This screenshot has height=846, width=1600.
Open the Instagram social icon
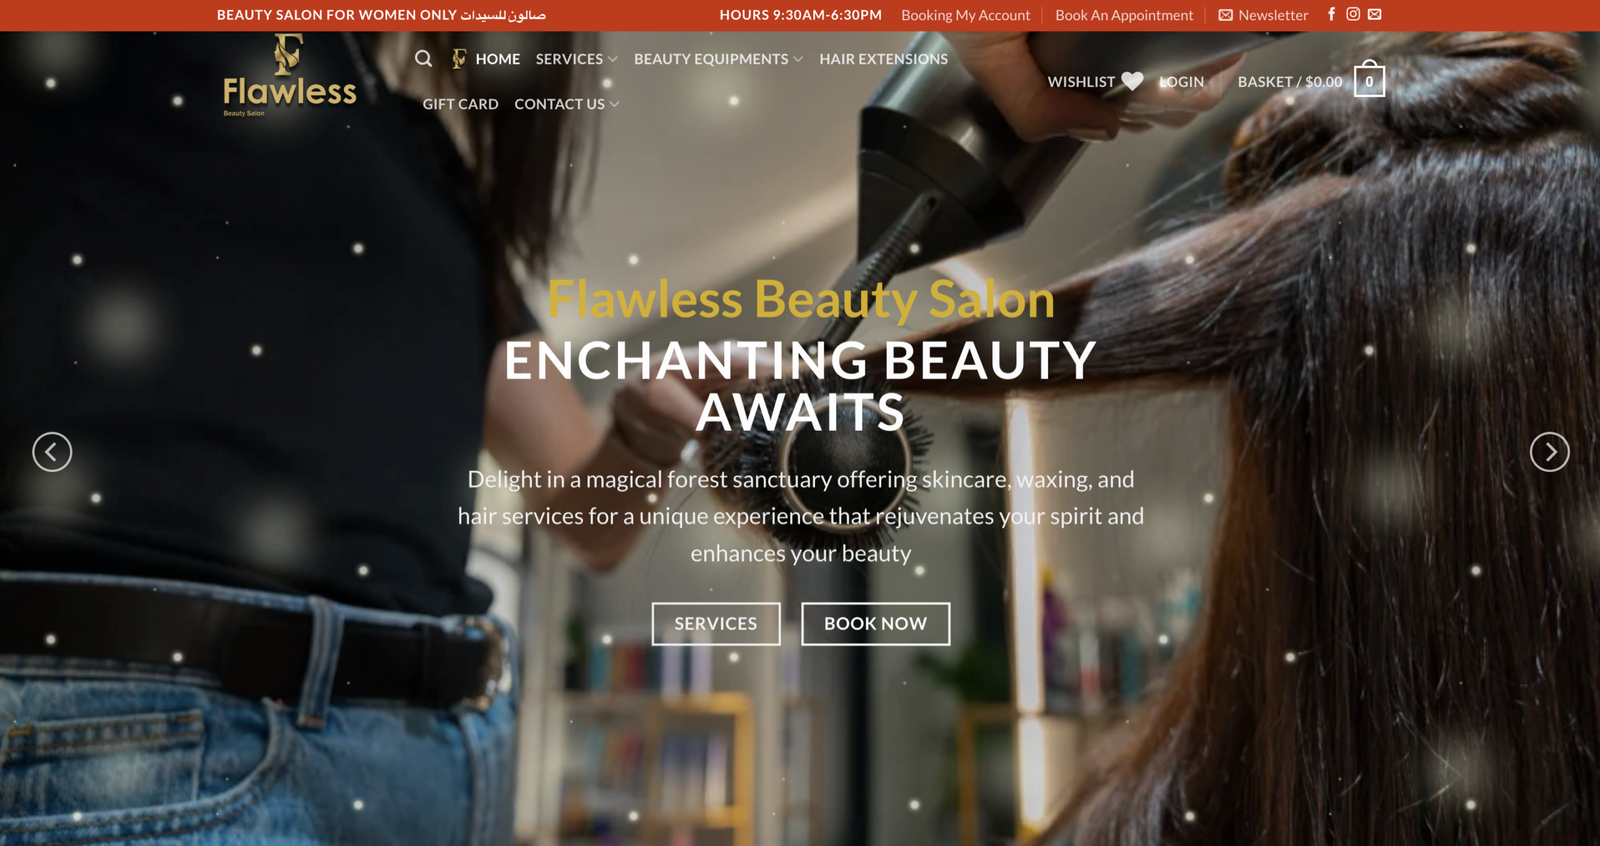[x=1353, y=14]
